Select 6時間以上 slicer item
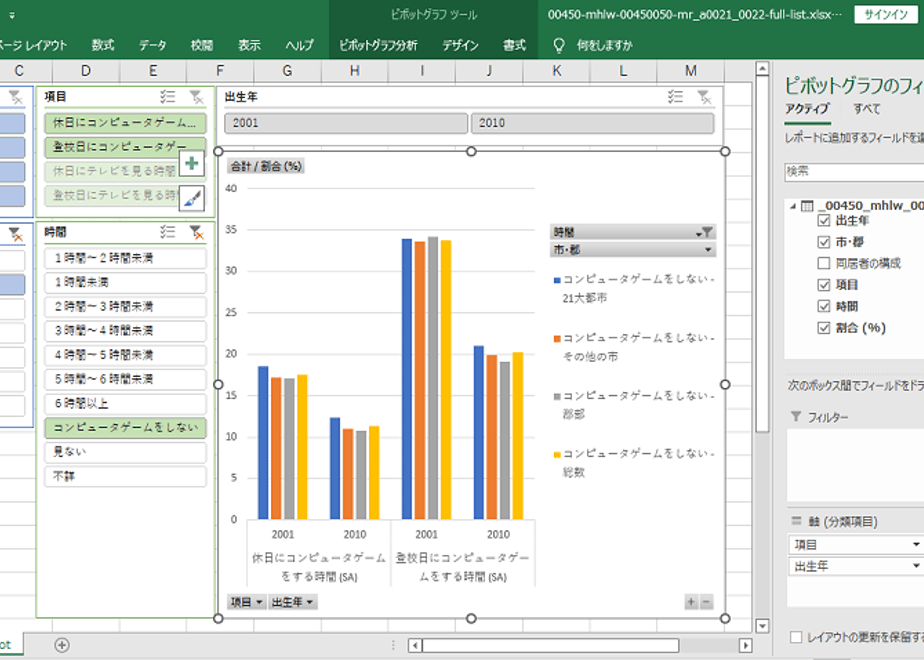924x660 pixels. (x=125, y=404)
